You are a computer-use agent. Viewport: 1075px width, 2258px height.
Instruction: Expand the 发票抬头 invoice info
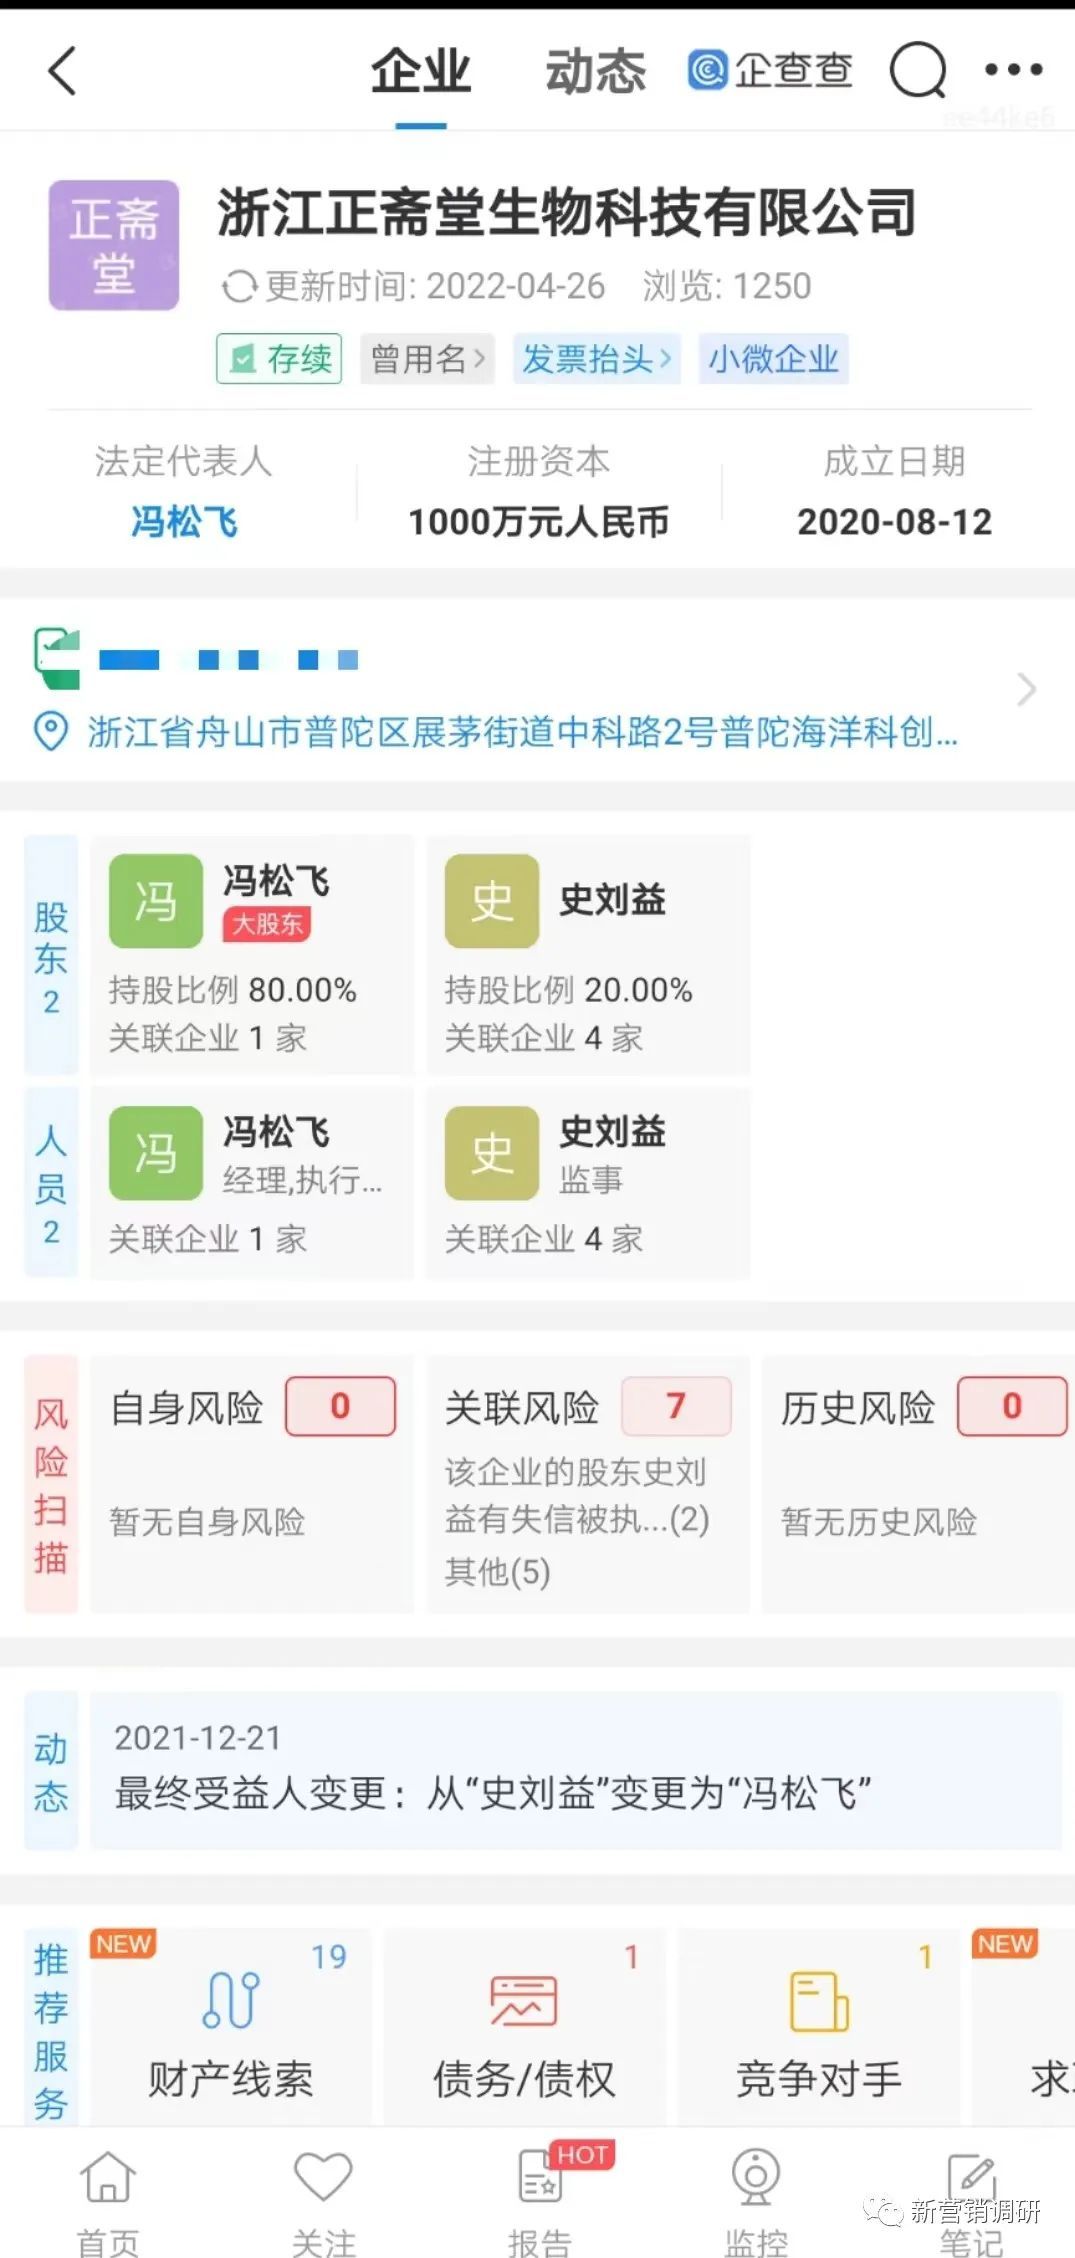(x=596, y=359)
